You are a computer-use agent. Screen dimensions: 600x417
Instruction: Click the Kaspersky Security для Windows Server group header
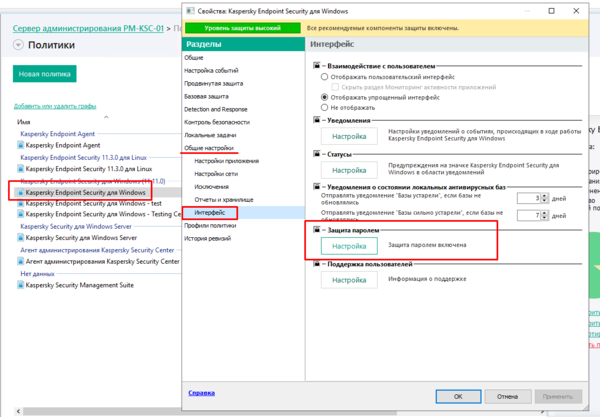pos(76,226)
